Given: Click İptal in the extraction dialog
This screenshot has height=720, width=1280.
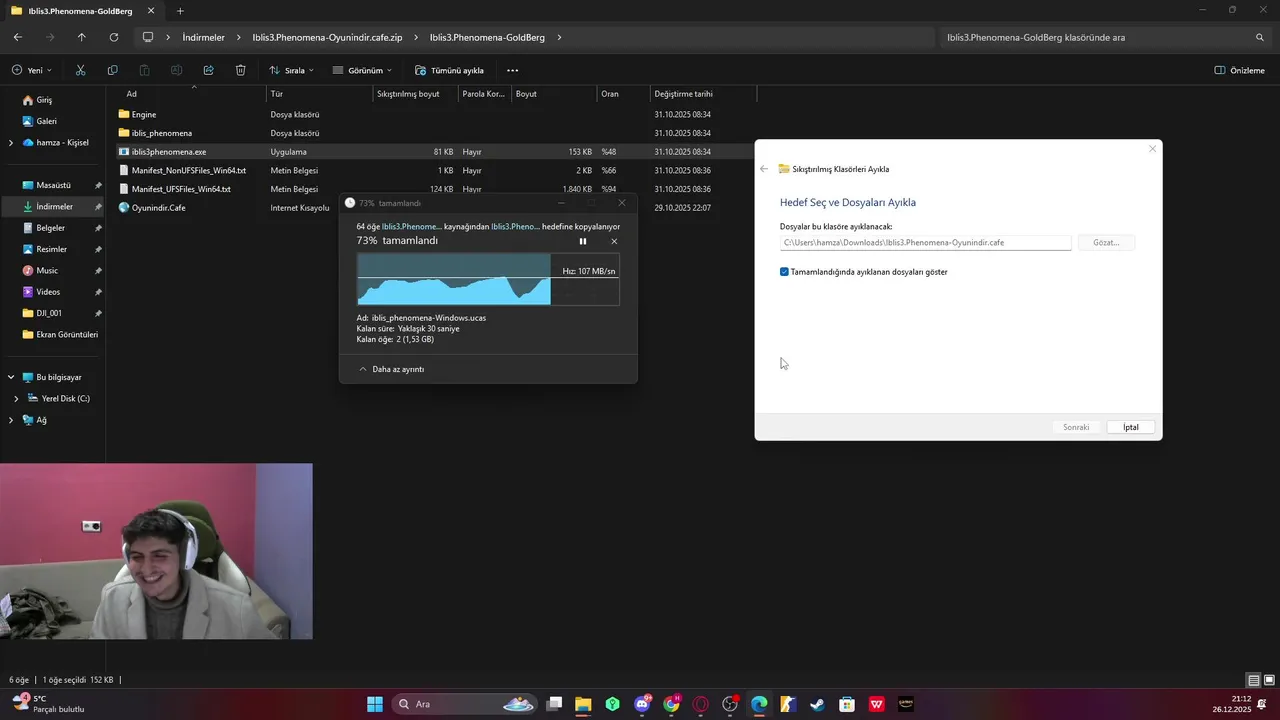Looking at the screenshot, I should point(1131,427).
